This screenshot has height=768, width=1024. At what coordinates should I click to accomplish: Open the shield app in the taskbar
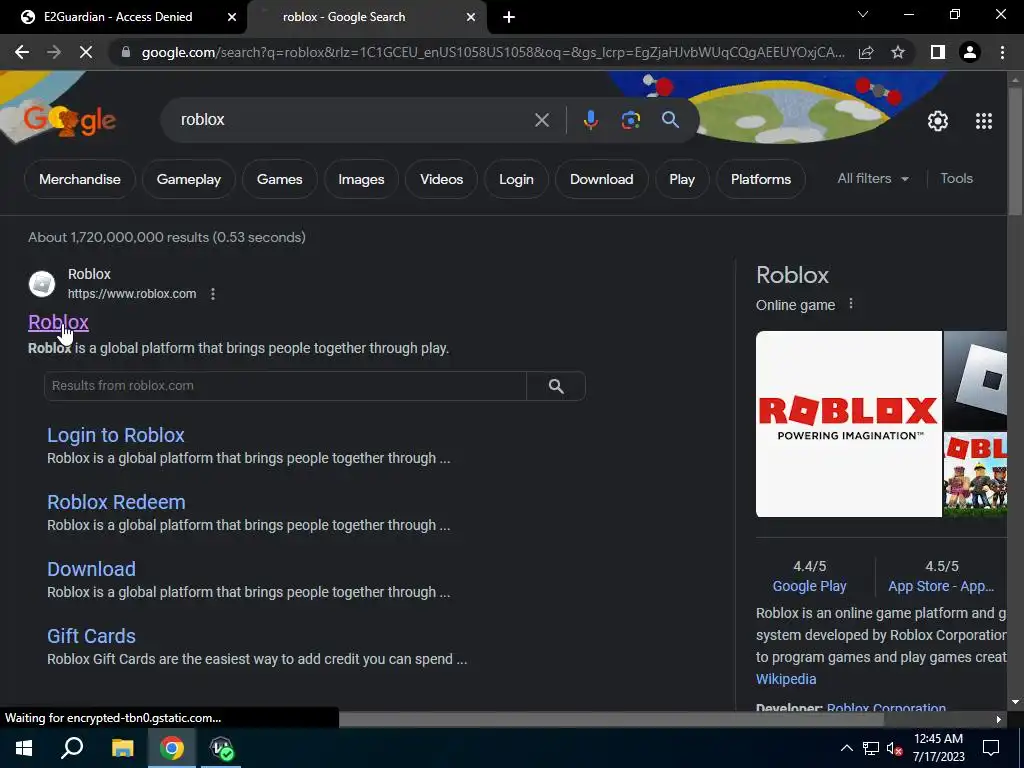pos(221,748)
